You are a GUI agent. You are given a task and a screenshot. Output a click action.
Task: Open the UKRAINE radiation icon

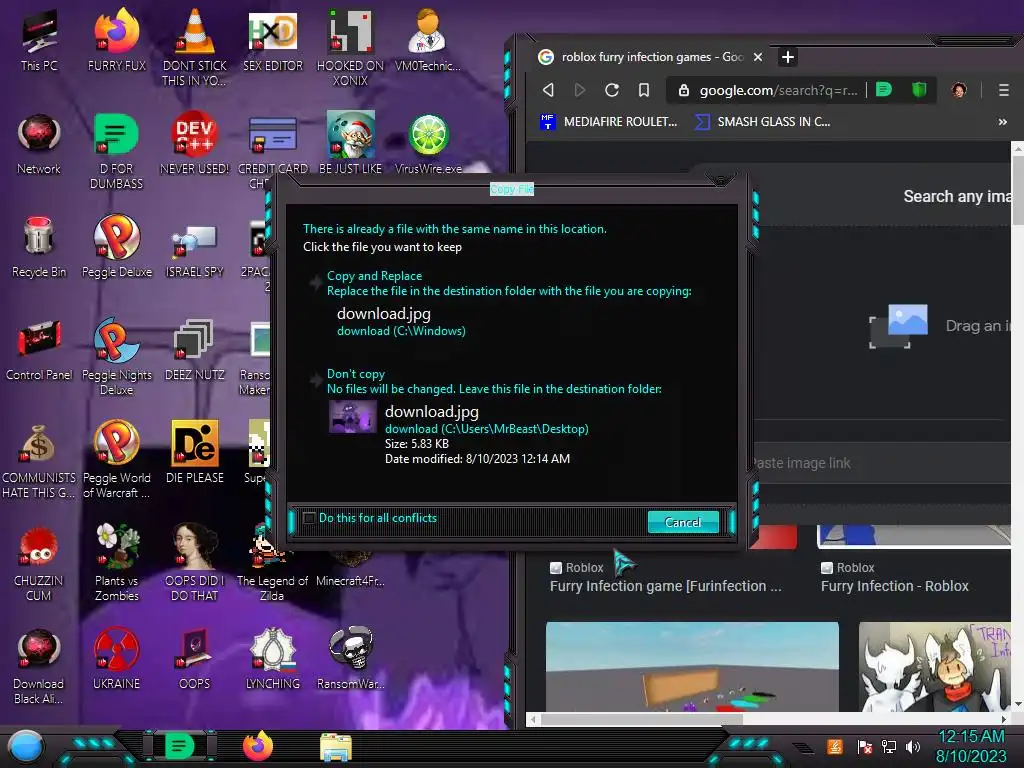click(x=116, y=658)
